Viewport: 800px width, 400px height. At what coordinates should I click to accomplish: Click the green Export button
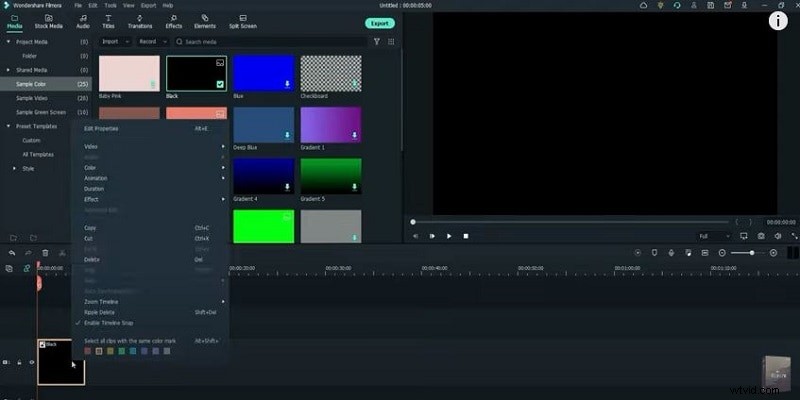click(380, 23)
